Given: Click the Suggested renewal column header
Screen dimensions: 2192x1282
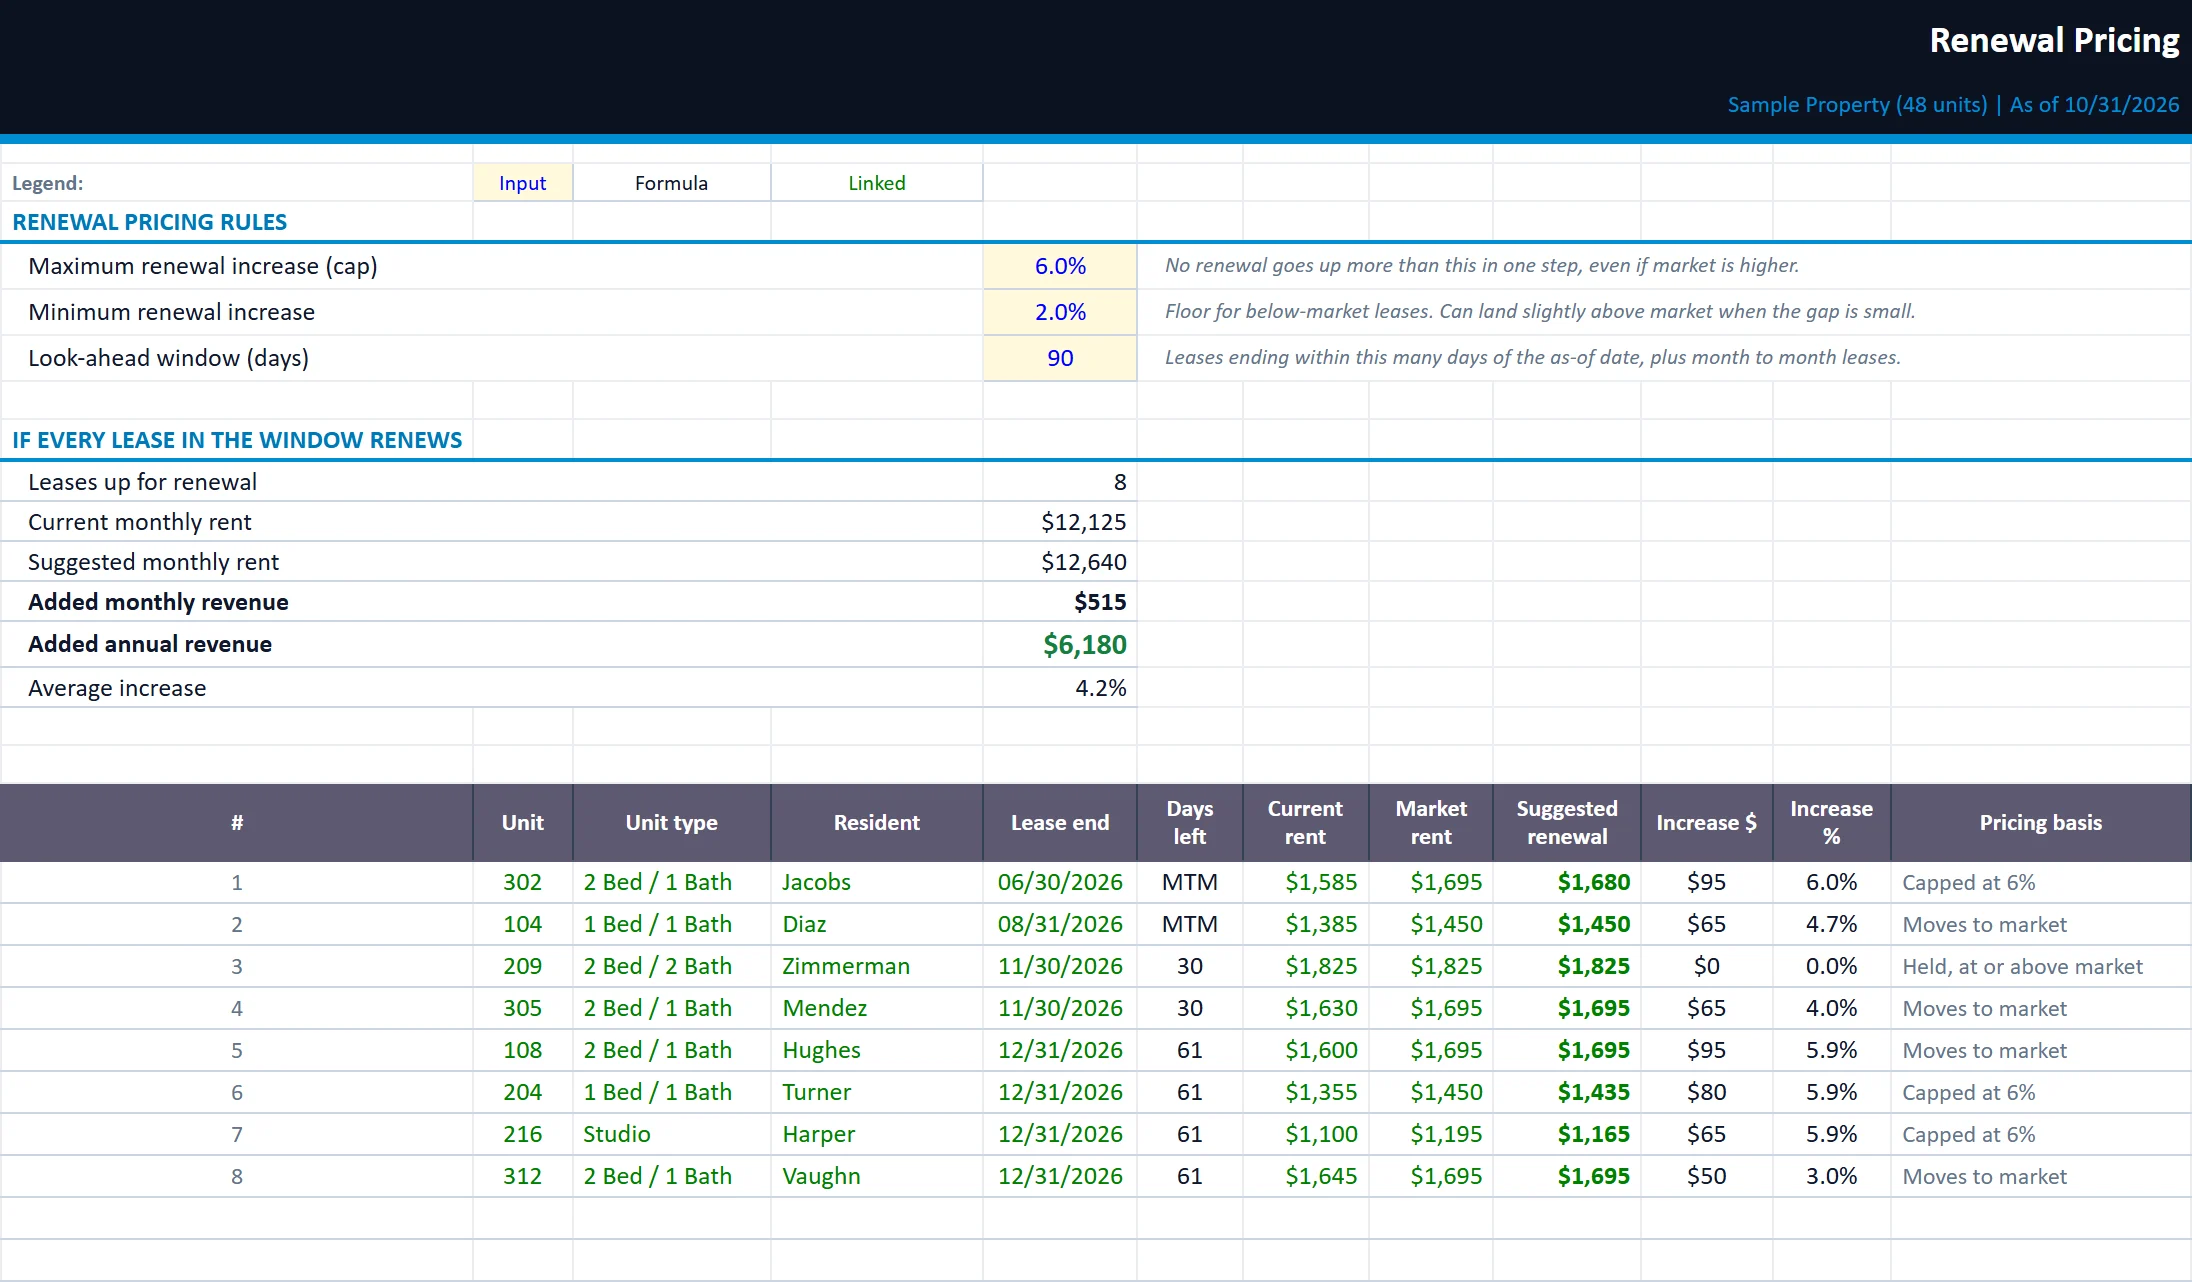Looking at the screenshot, I should (1567, 823).
